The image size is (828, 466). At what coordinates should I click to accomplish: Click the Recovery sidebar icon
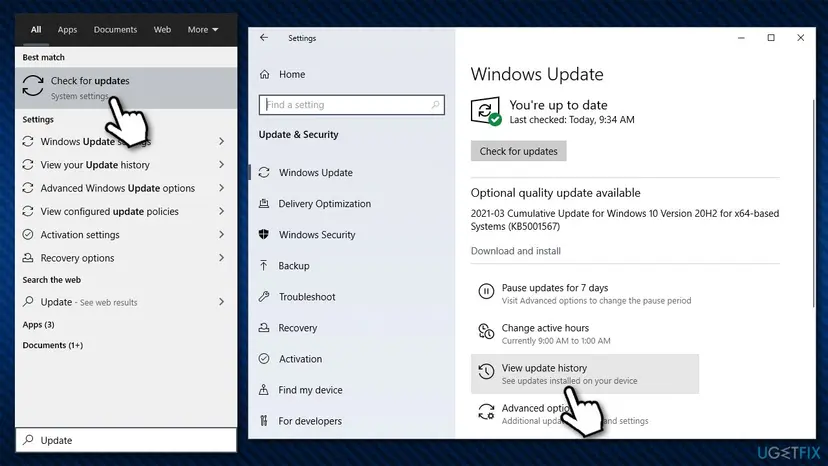tap(264, 328)
